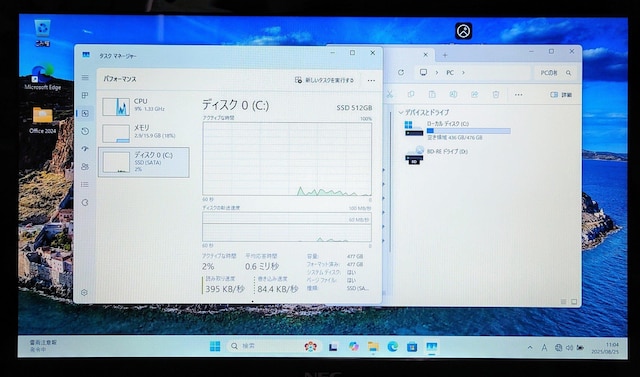Viewport: 640px width, 377px height.
Task: Switch Explorer to details list view icon
Action: pos(563,302)
